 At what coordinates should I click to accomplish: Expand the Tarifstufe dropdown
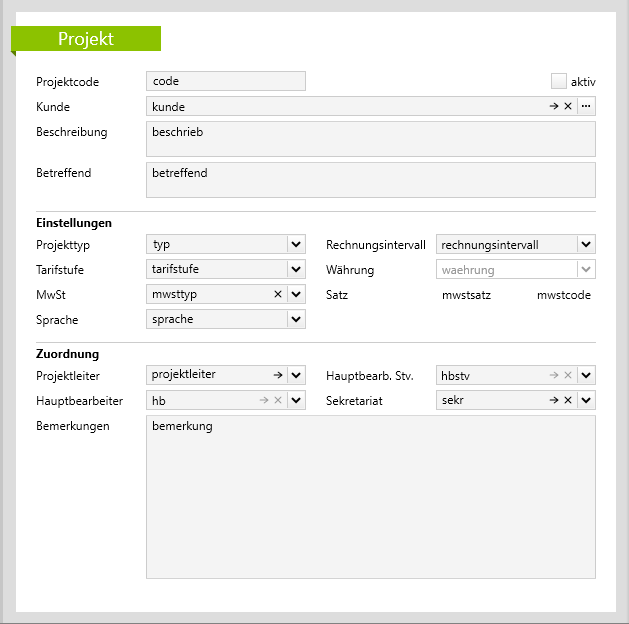point(296,269)
